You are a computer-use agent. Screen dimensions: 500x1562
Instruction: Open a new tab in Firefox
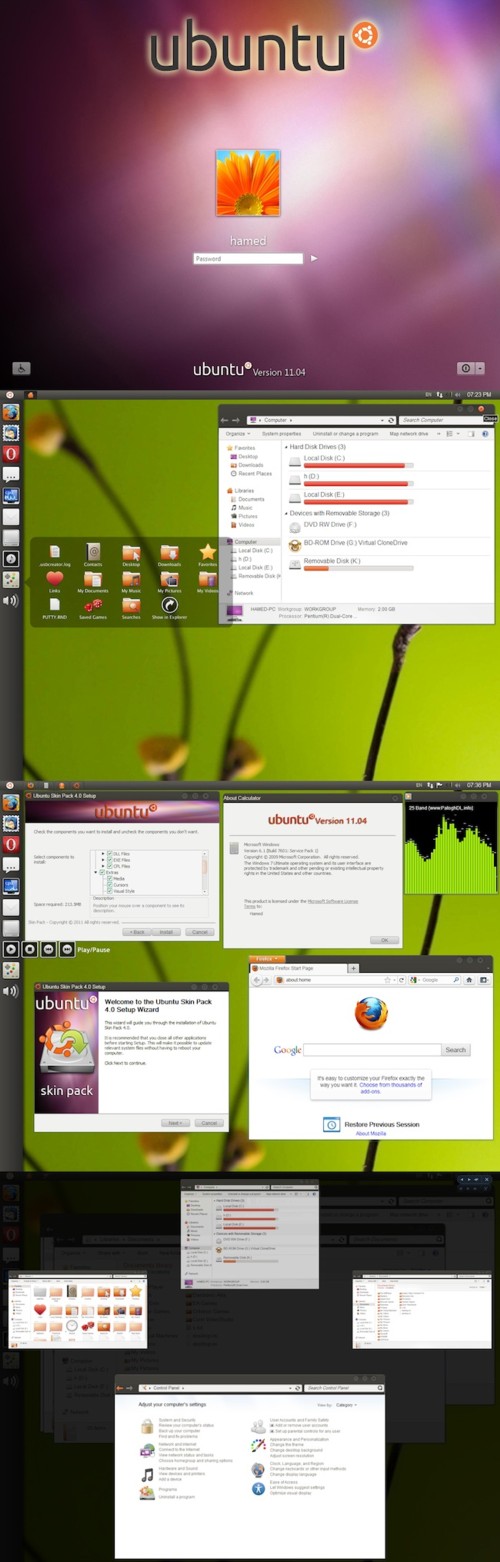(x=353, y=969)
